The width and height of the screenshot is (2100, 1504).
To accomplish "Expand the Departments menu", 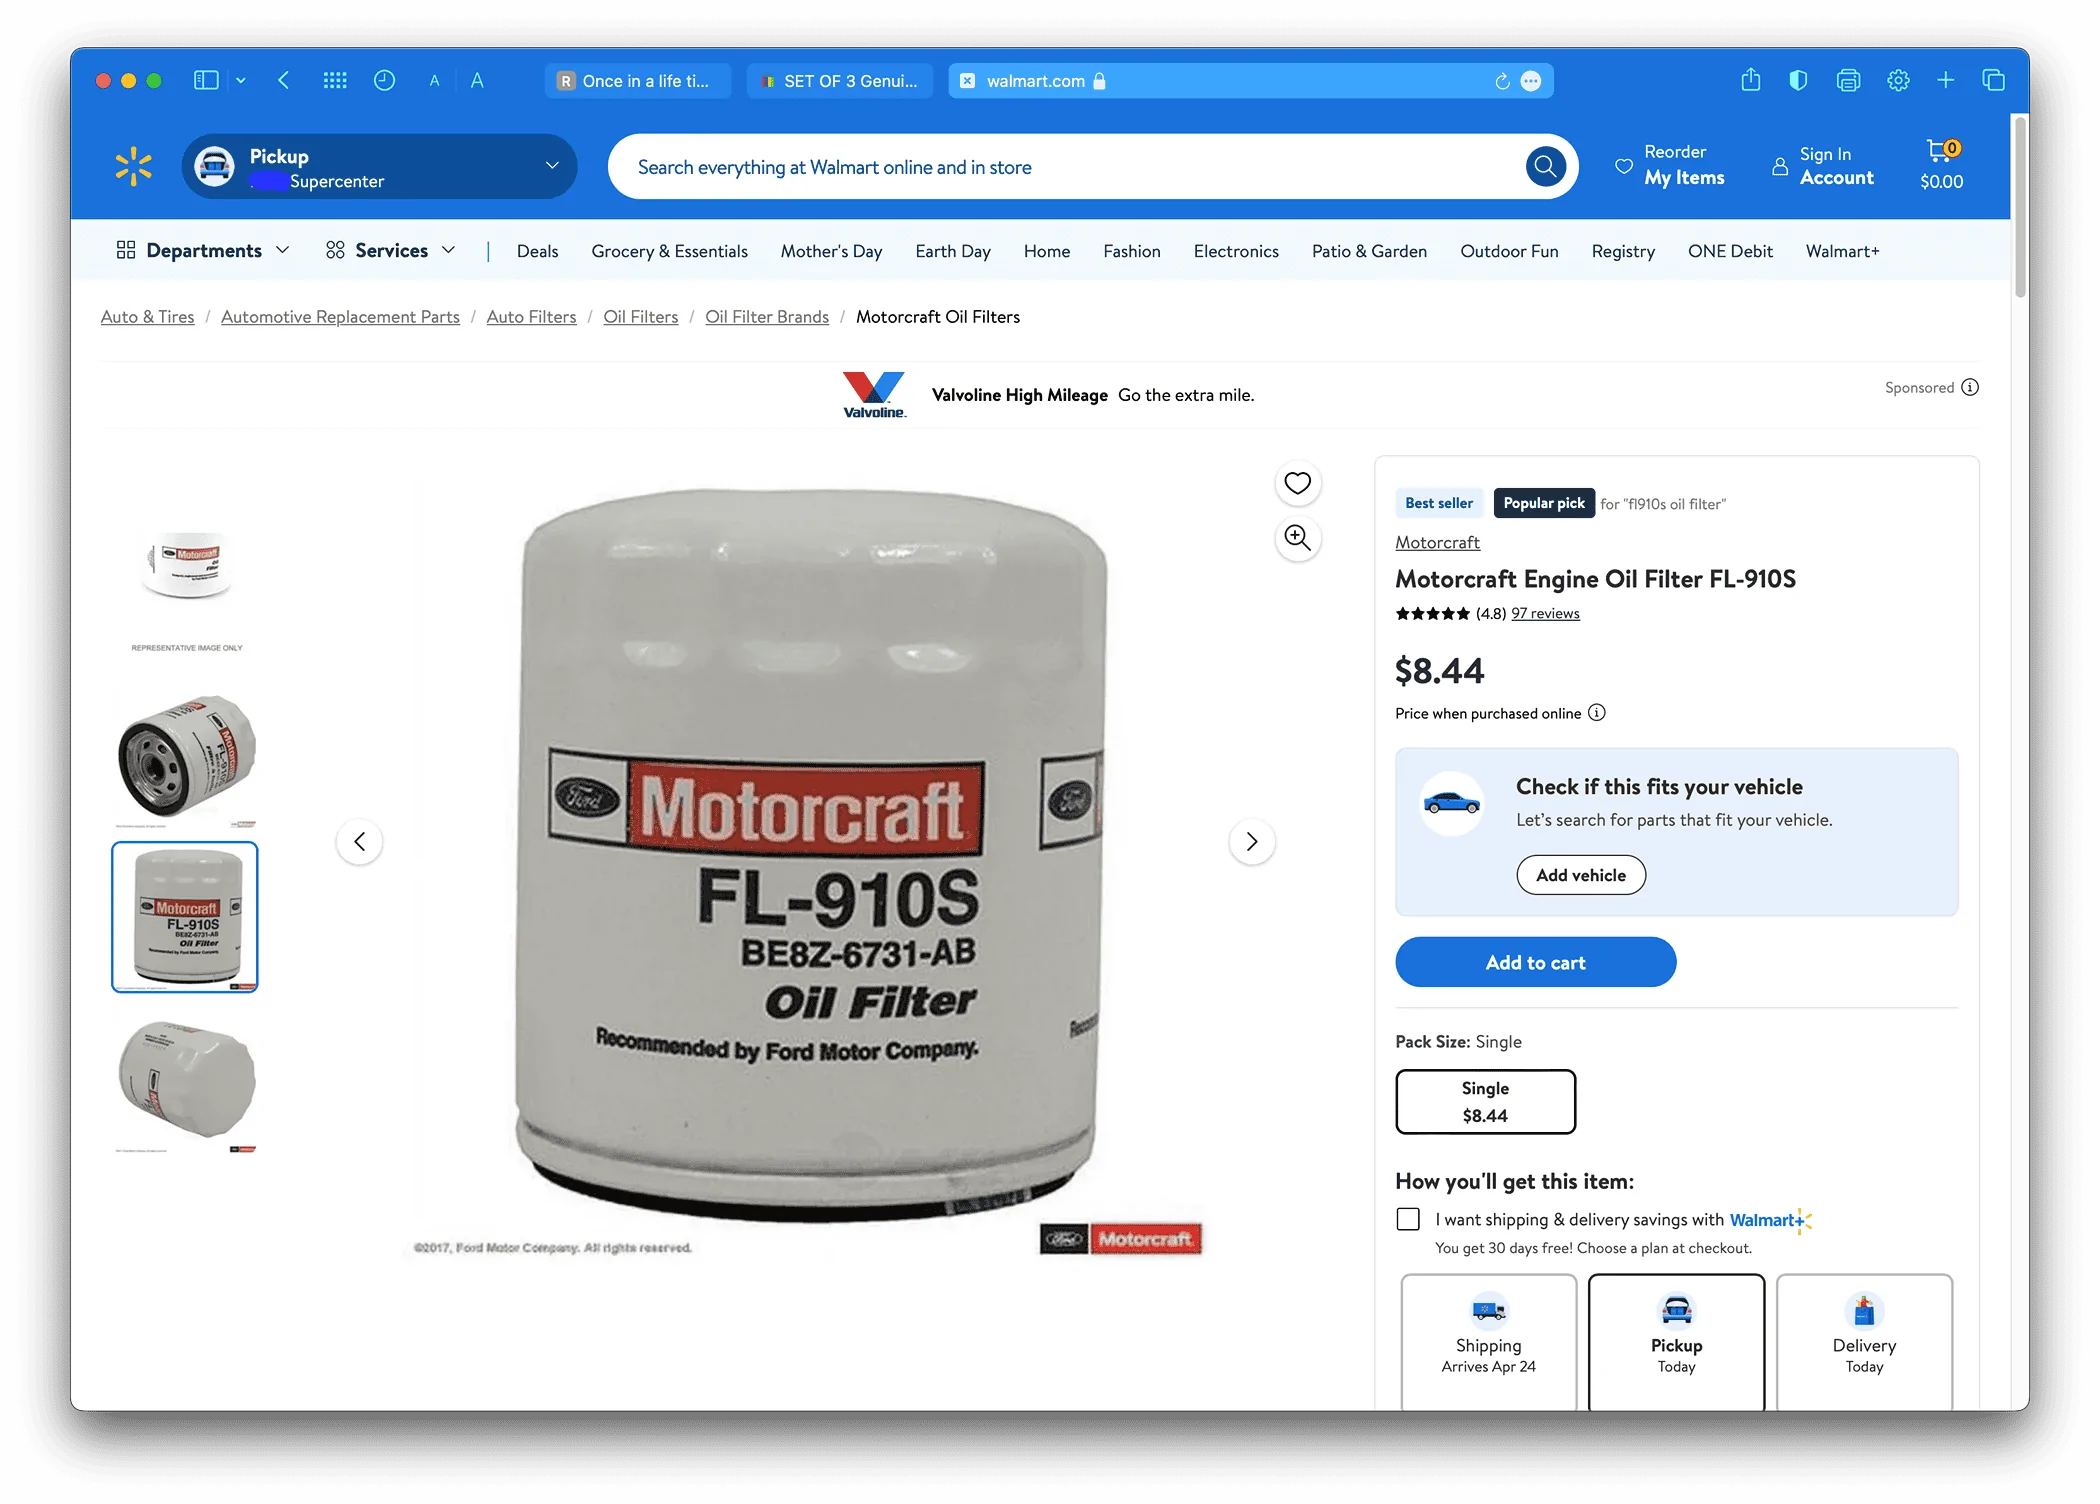I will (x=203, y=250).
